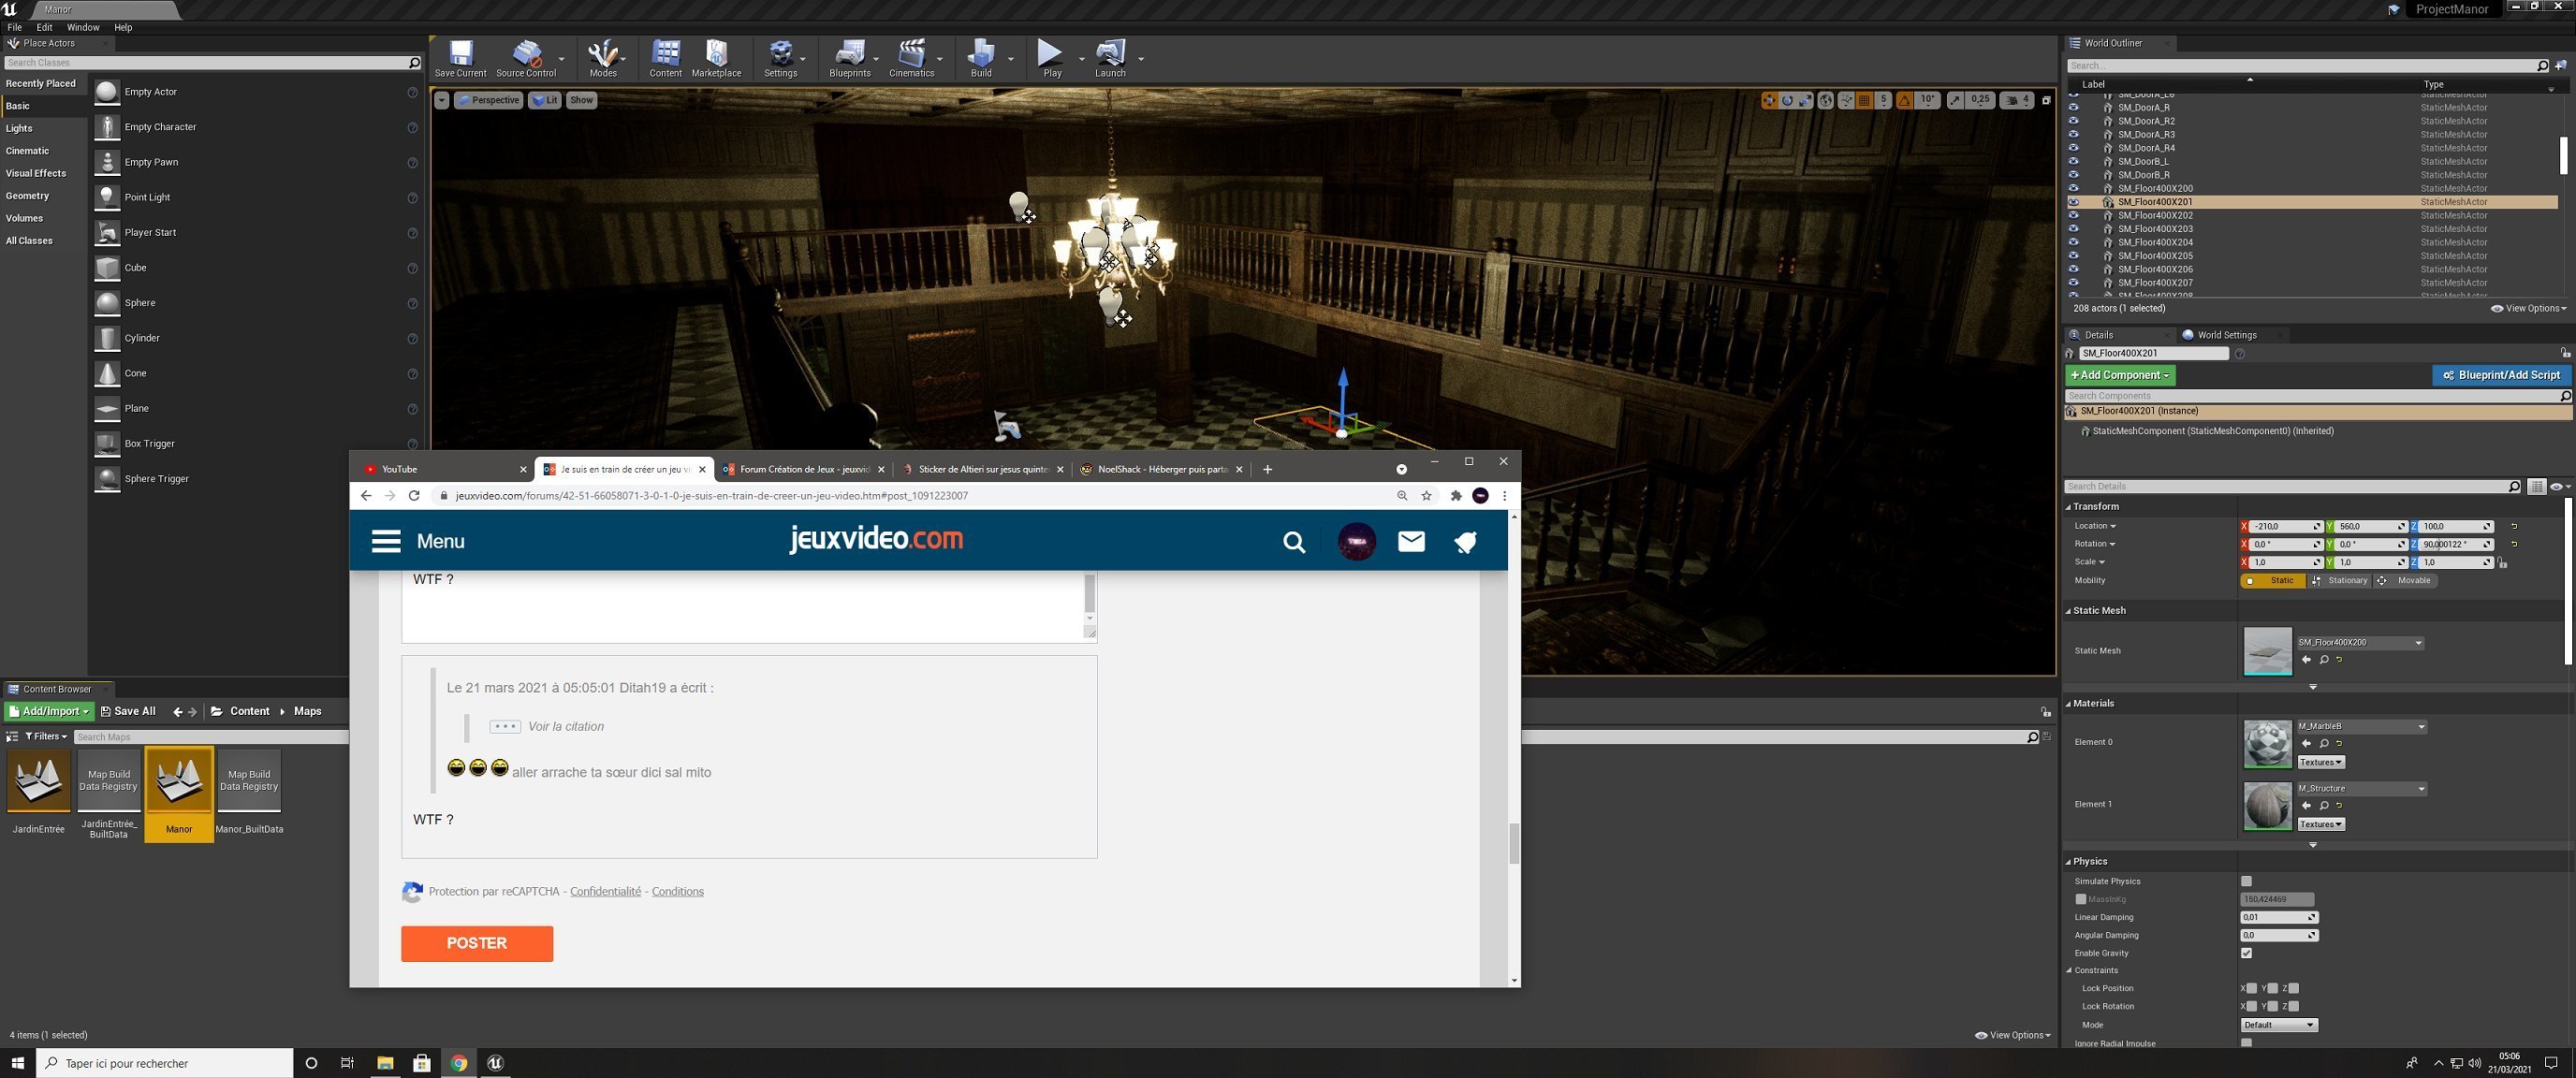
Task: Enable the Simulate Physics checkbox
Action: coord(2246,881)
